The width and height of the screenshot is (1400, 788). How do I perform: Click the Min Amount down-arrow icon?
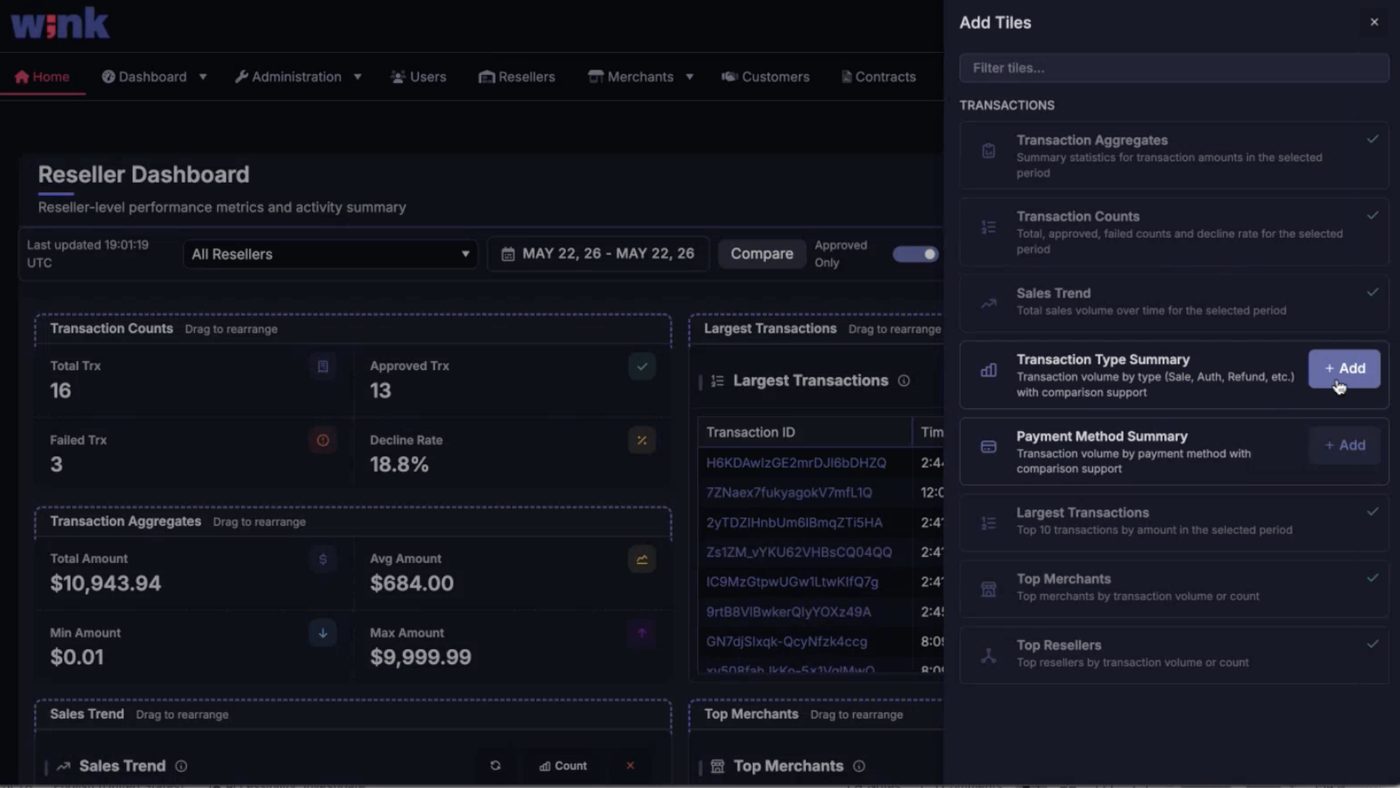pyautogui.click(x=322, y=633)
